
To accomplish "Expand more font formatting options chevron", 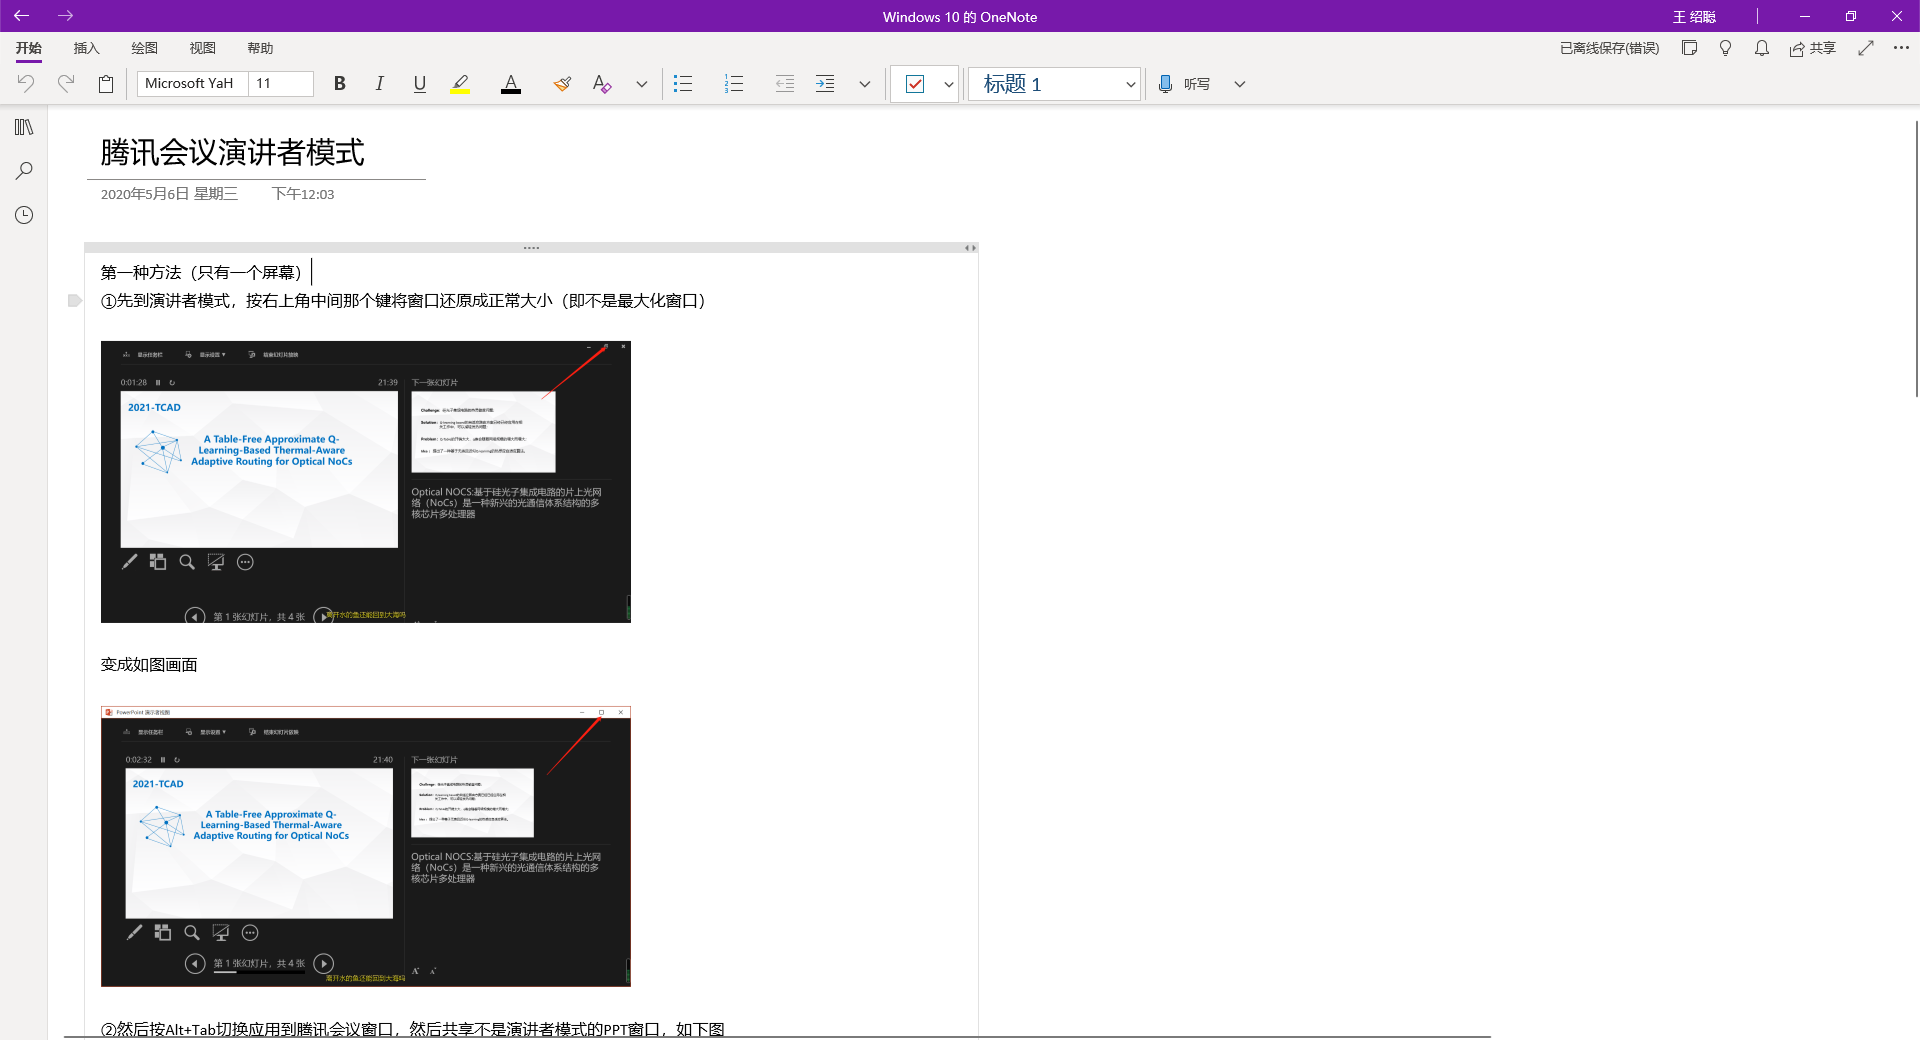I will pyautogui.click(x=642, y=84).
